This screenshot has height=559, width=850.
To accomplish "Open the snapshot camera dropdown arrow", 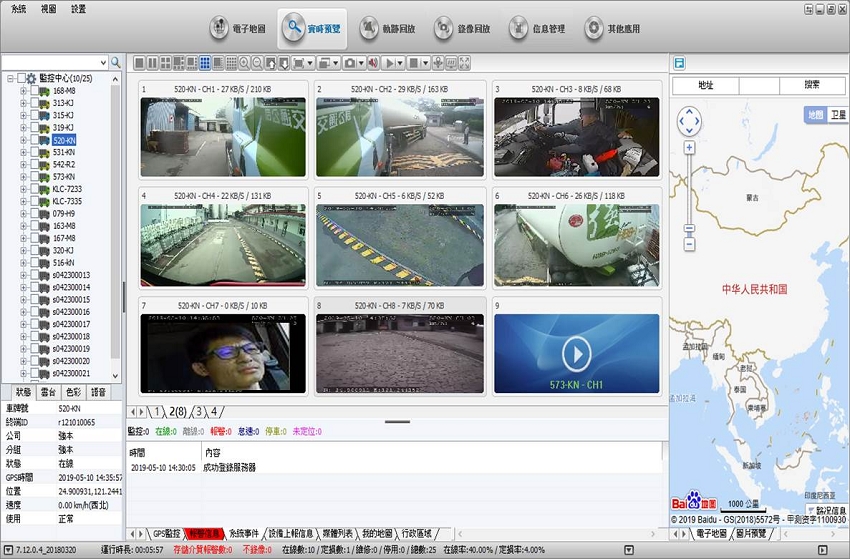I will pyautogui.click(x=362, y=63).
